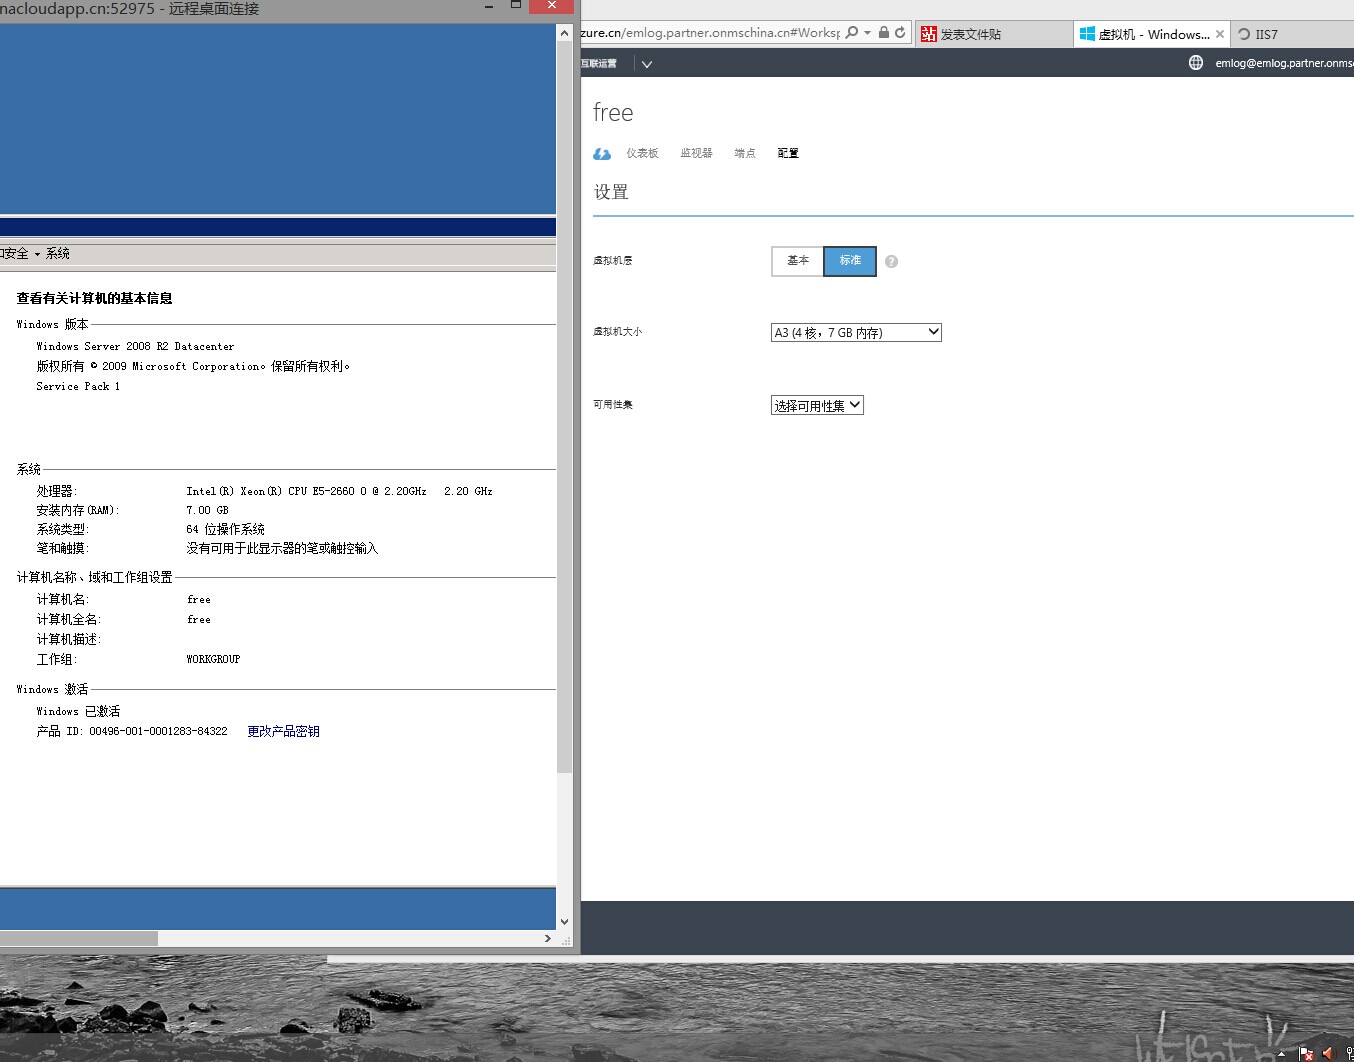Switch to the 发表文件贴 browser tab
The image size is (1354, 1062).
coord(970,34)
